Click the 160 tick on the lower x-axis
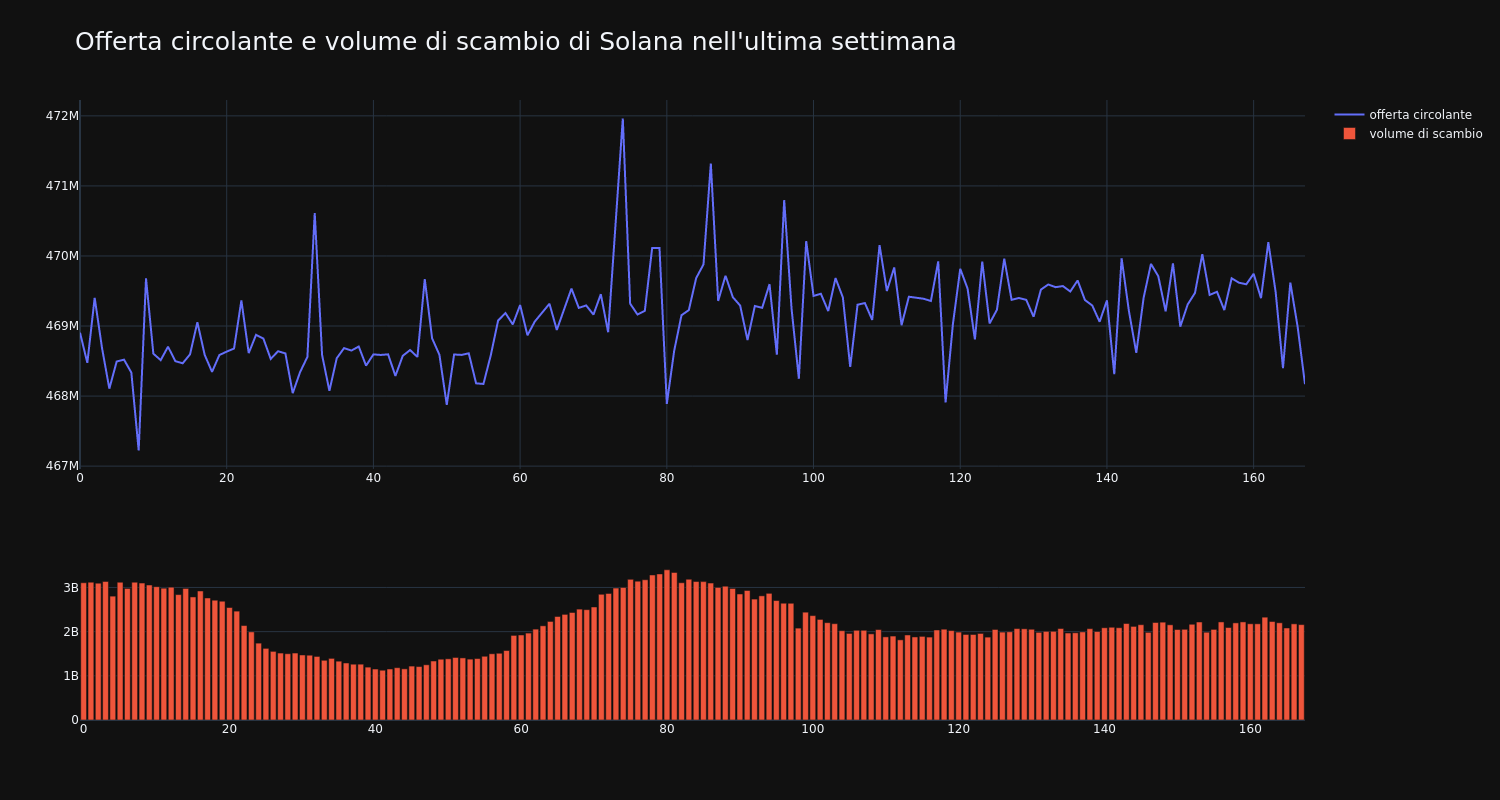 [1250, 729]
